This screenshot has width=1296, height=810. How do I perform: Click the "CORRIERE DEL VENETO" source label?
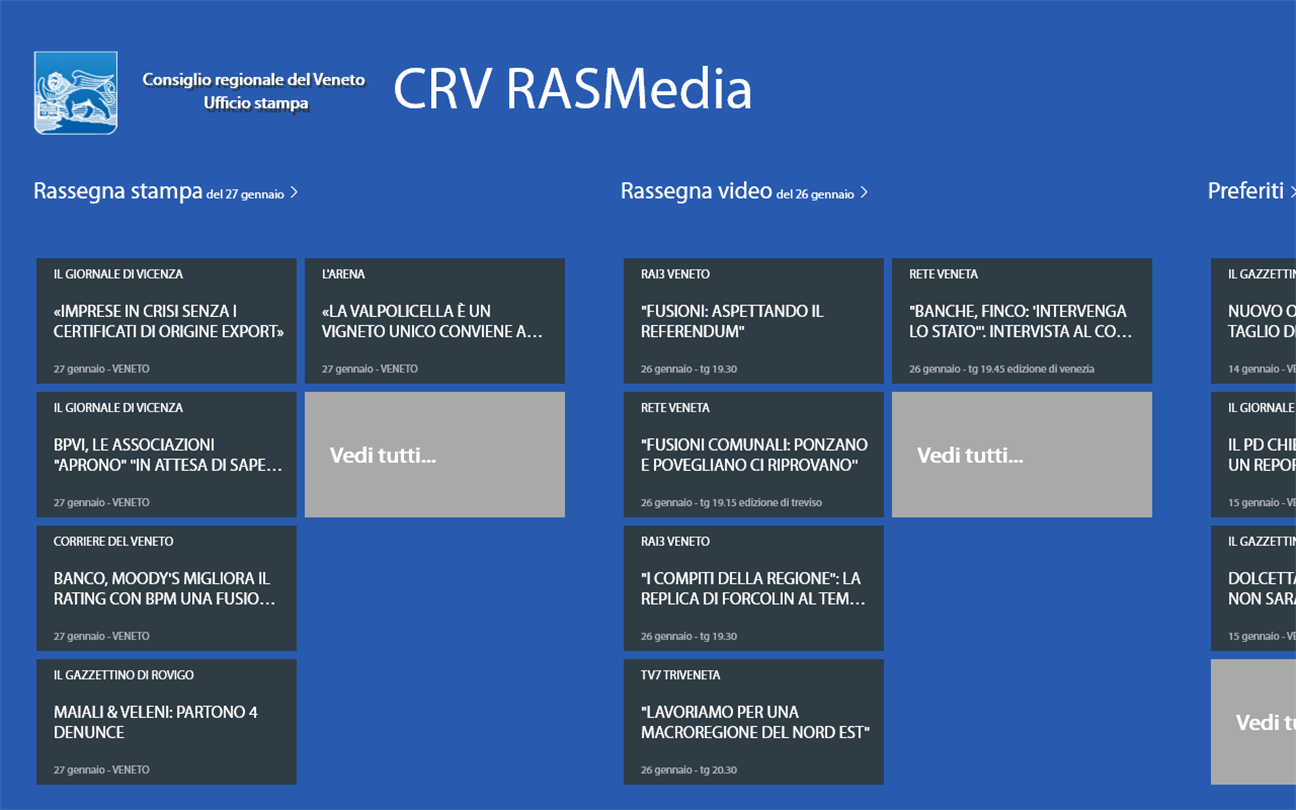click(x=114, y=541)
